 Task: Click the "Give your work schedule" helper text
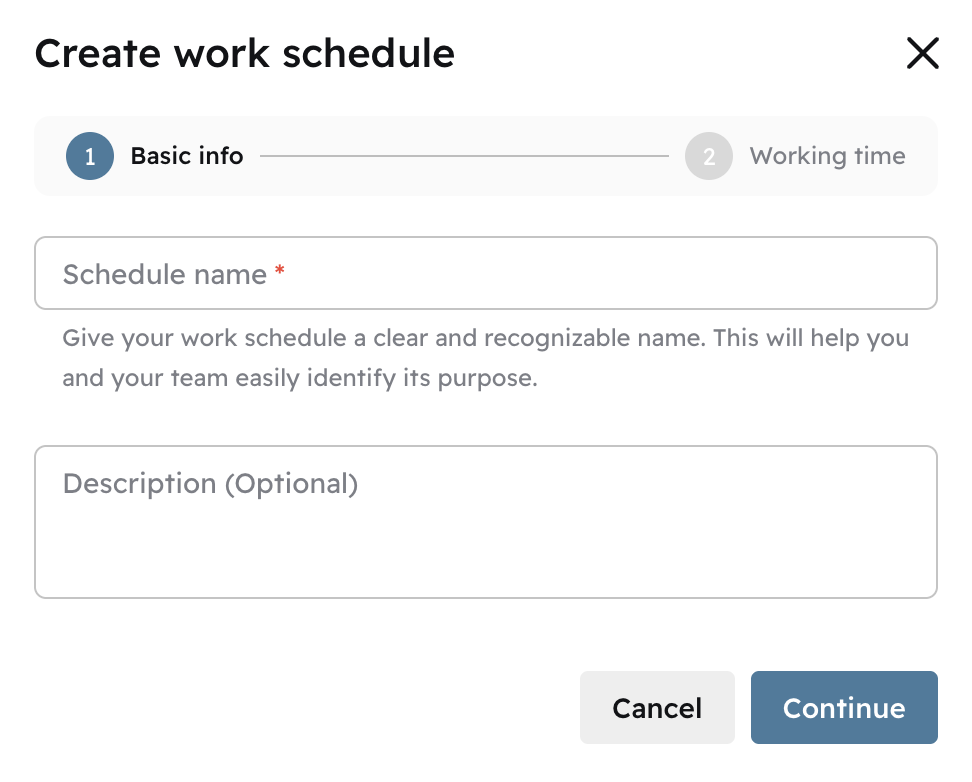coord(485,337)
